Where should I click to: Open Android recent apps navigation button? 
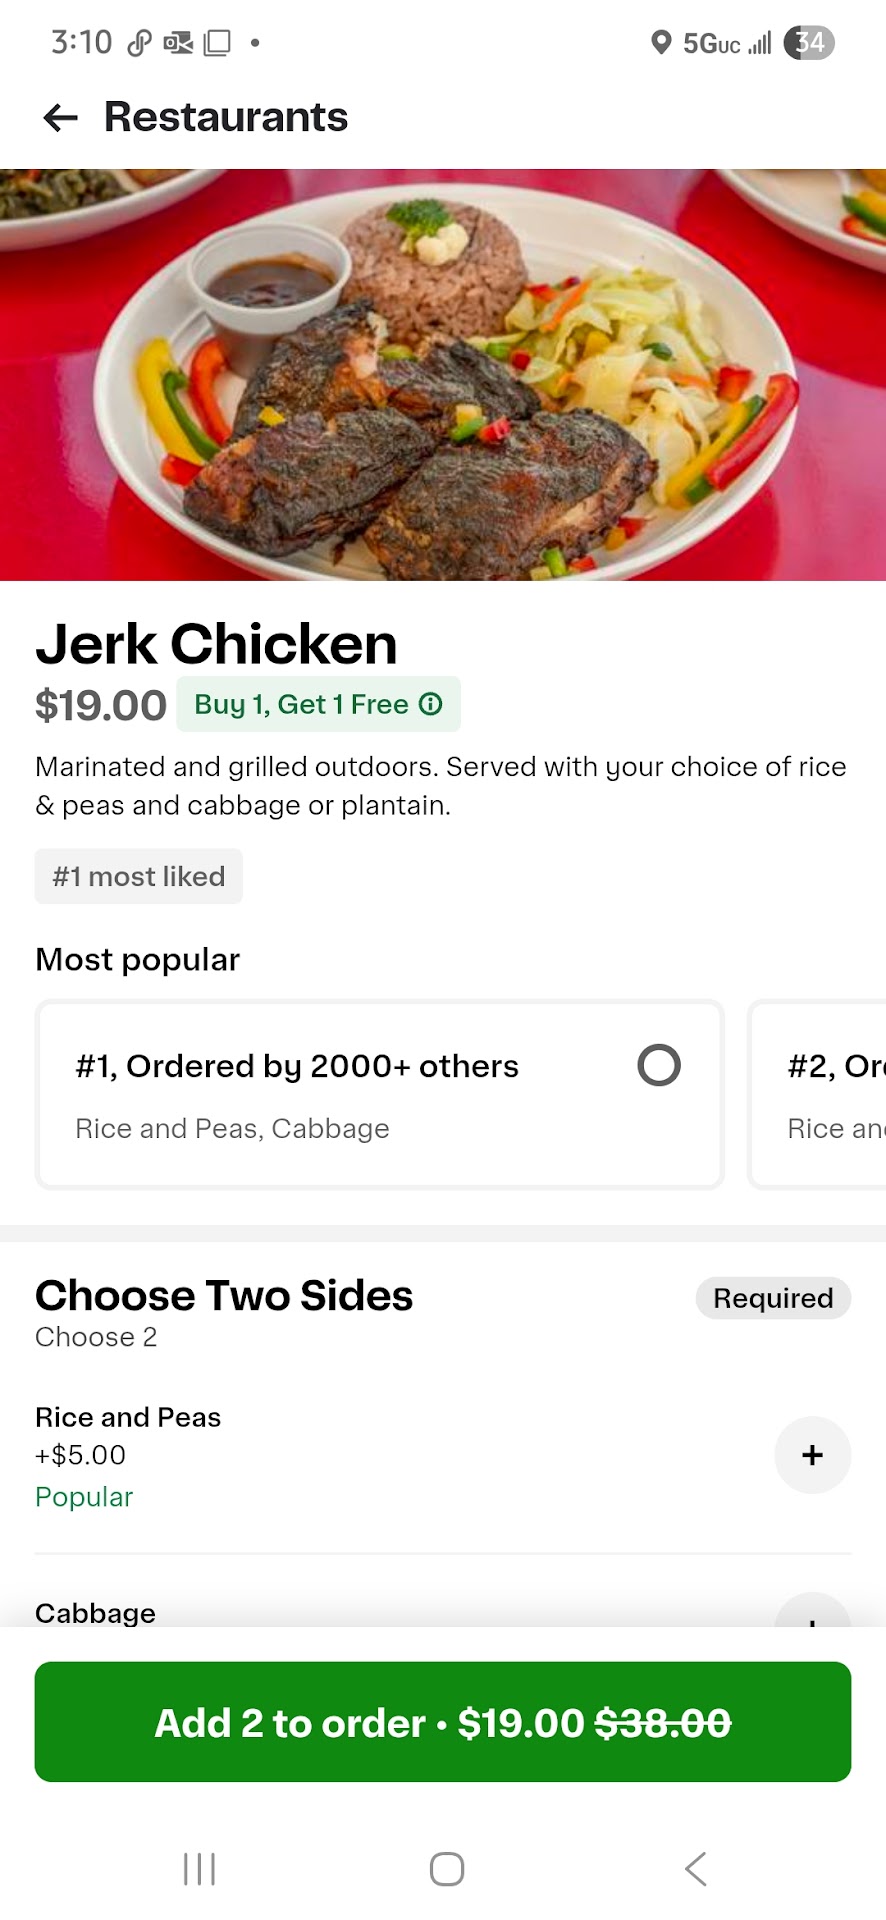pos(199,1868)
